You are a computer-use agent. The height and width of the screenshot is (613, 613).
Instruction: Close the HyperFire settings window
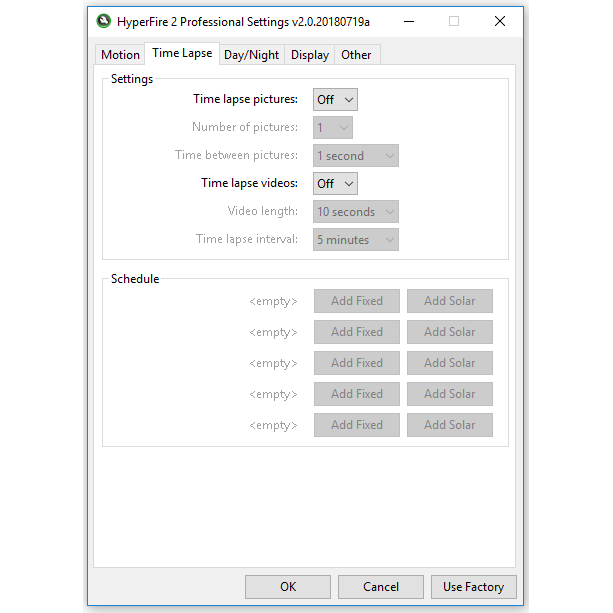[500, 22]
